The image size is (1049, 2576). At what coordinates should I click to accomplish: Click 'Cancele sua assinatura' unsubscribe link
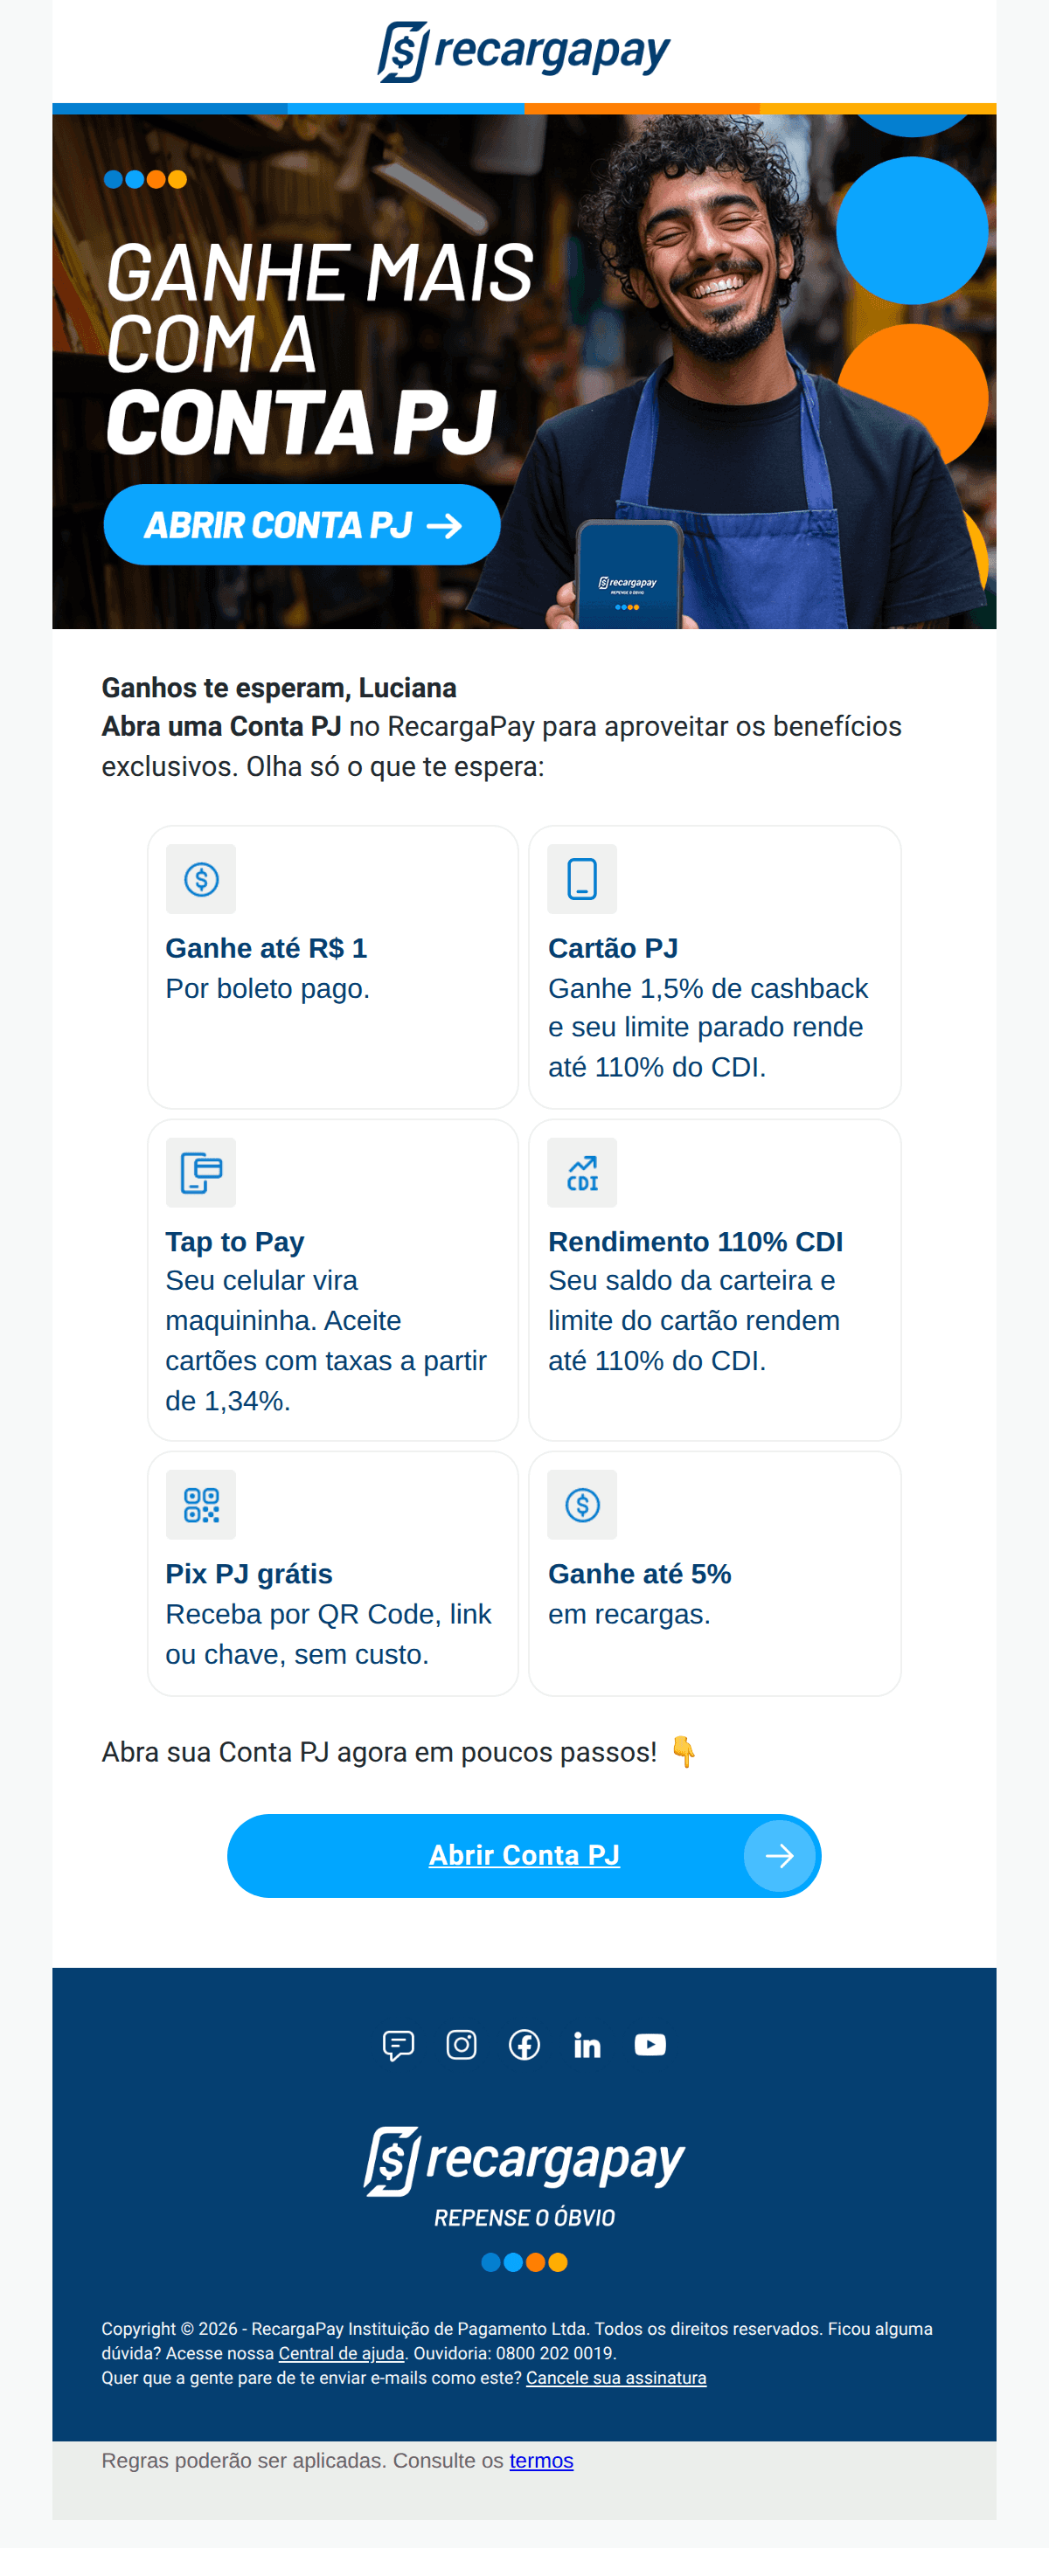coord(616,2378)
